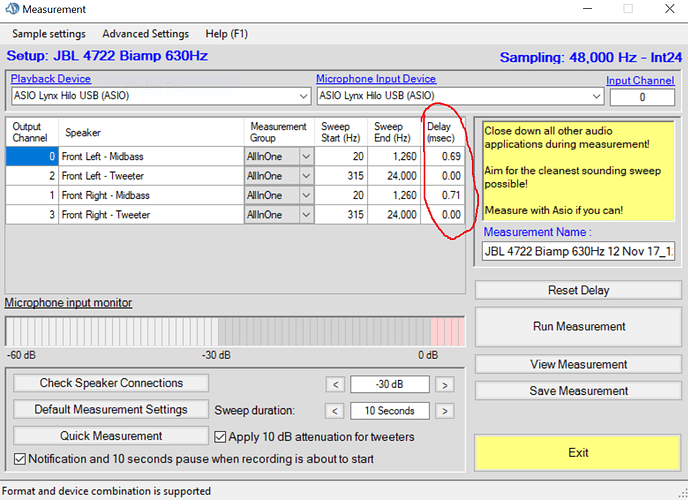Image resolution: width=688 pixels, height=500 pixels.
Task: Click the yellow Exit button
Action: click(578, 453)
